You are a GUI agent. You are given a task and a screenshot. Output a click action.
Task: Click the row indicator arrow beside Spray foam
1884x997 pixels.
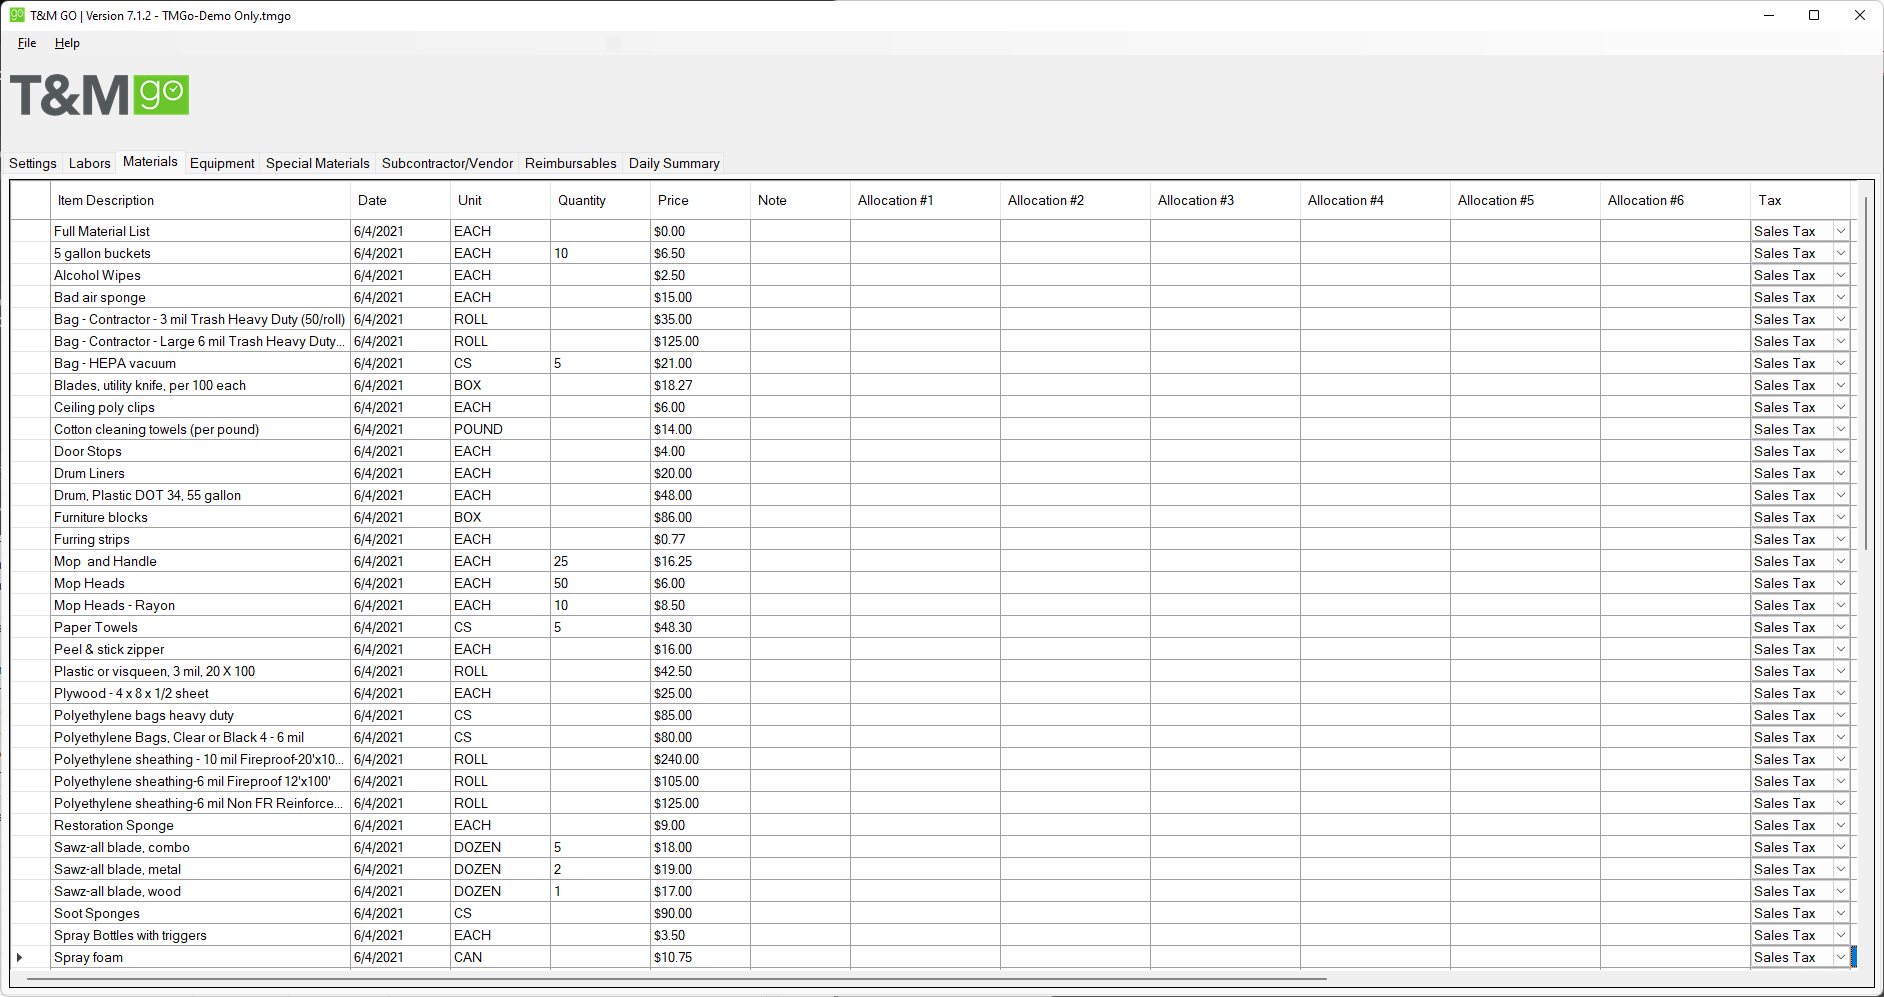coord(20,957)
